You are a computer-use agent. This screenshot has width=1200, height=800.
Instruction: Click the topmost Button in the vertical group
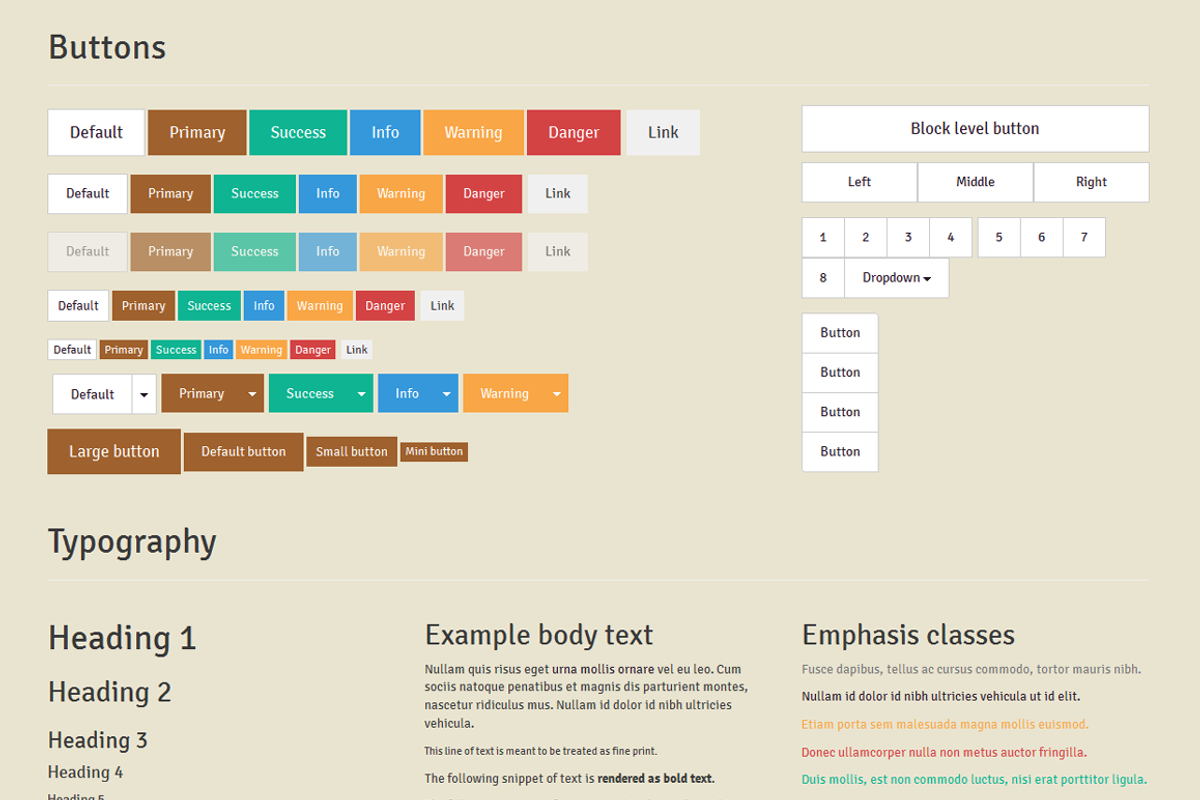pyautogui.click(x=840, y=333)
